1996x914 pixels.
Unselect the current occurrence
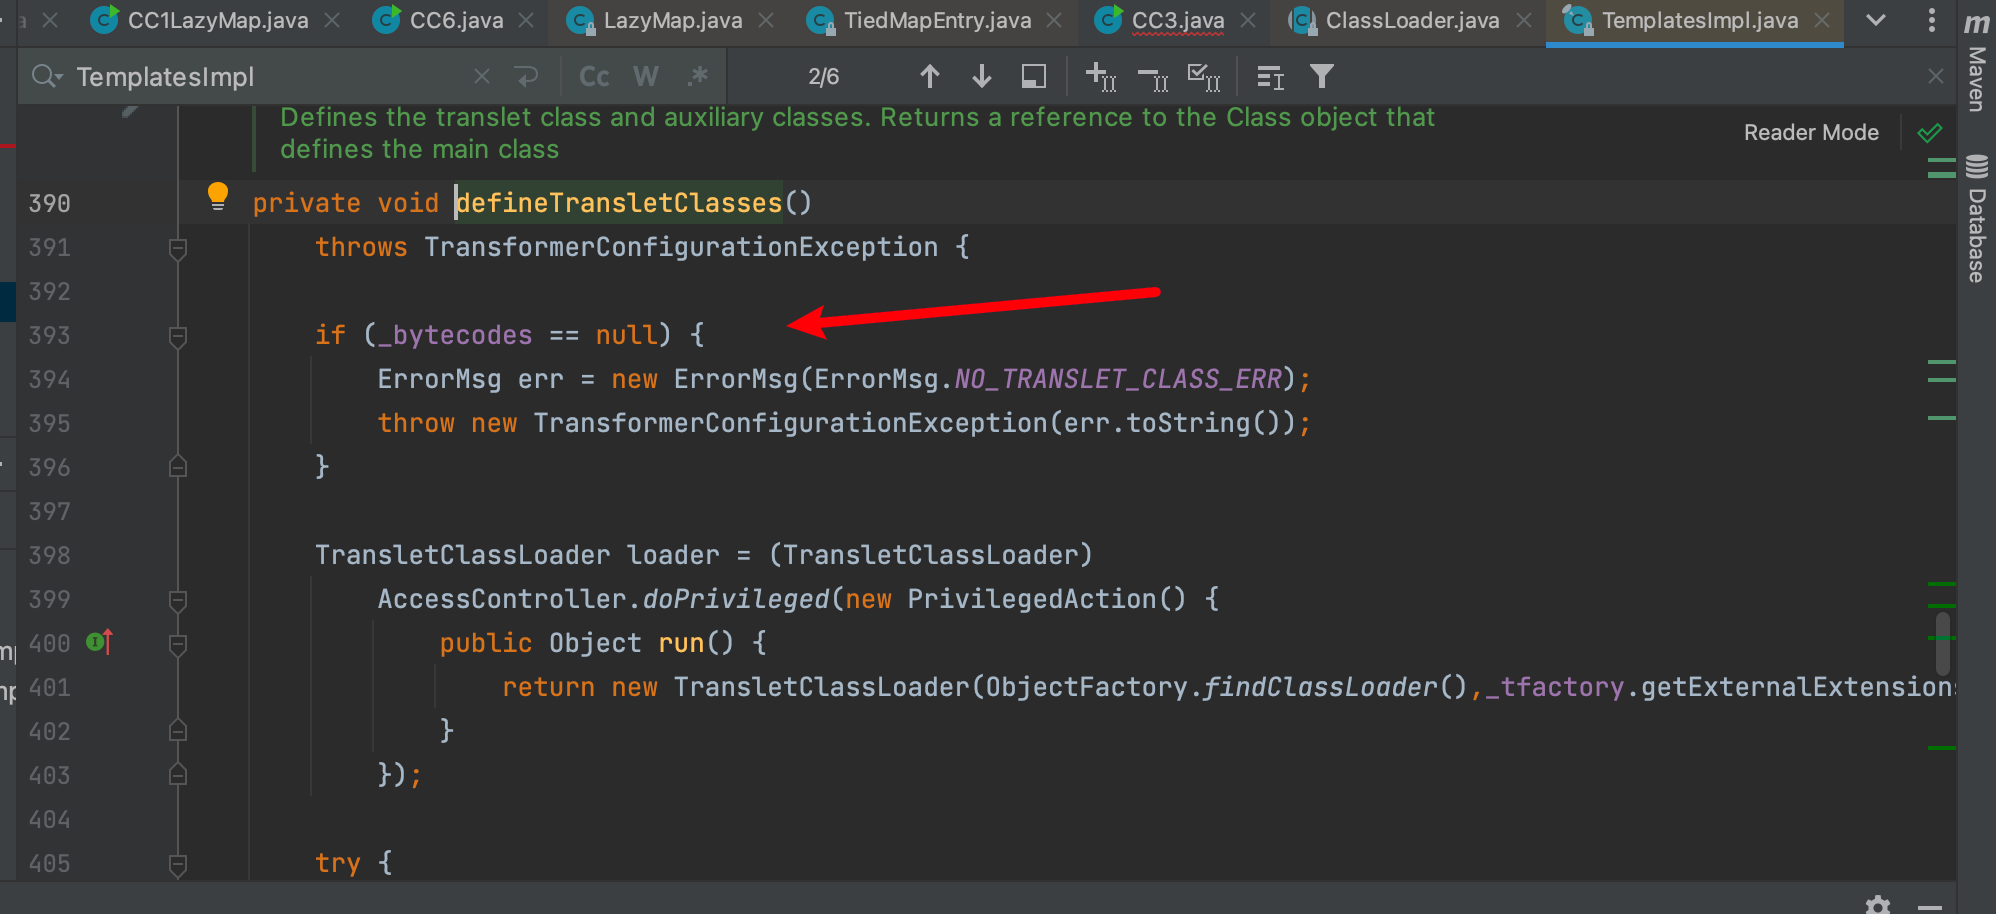click(x=1153, y=77)
